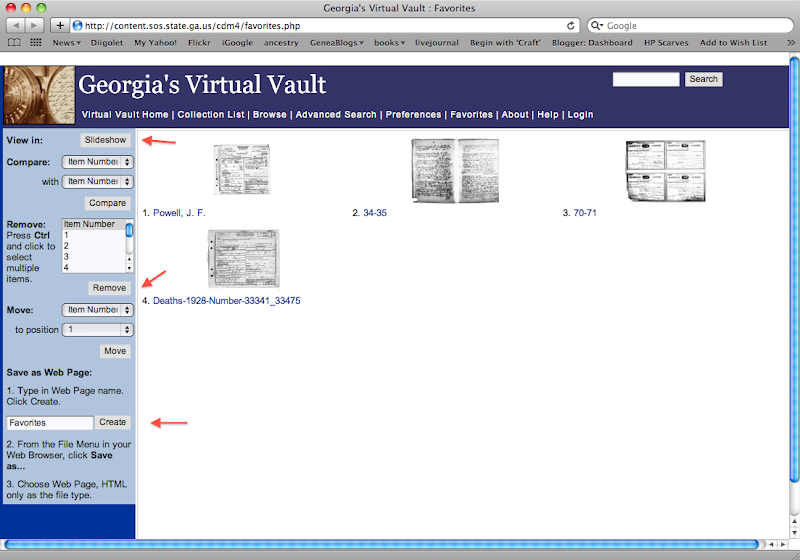The width and height of the screenshot is (800, 560).
Task: Select item 3 in the Remove list
Action: [93, 257]
